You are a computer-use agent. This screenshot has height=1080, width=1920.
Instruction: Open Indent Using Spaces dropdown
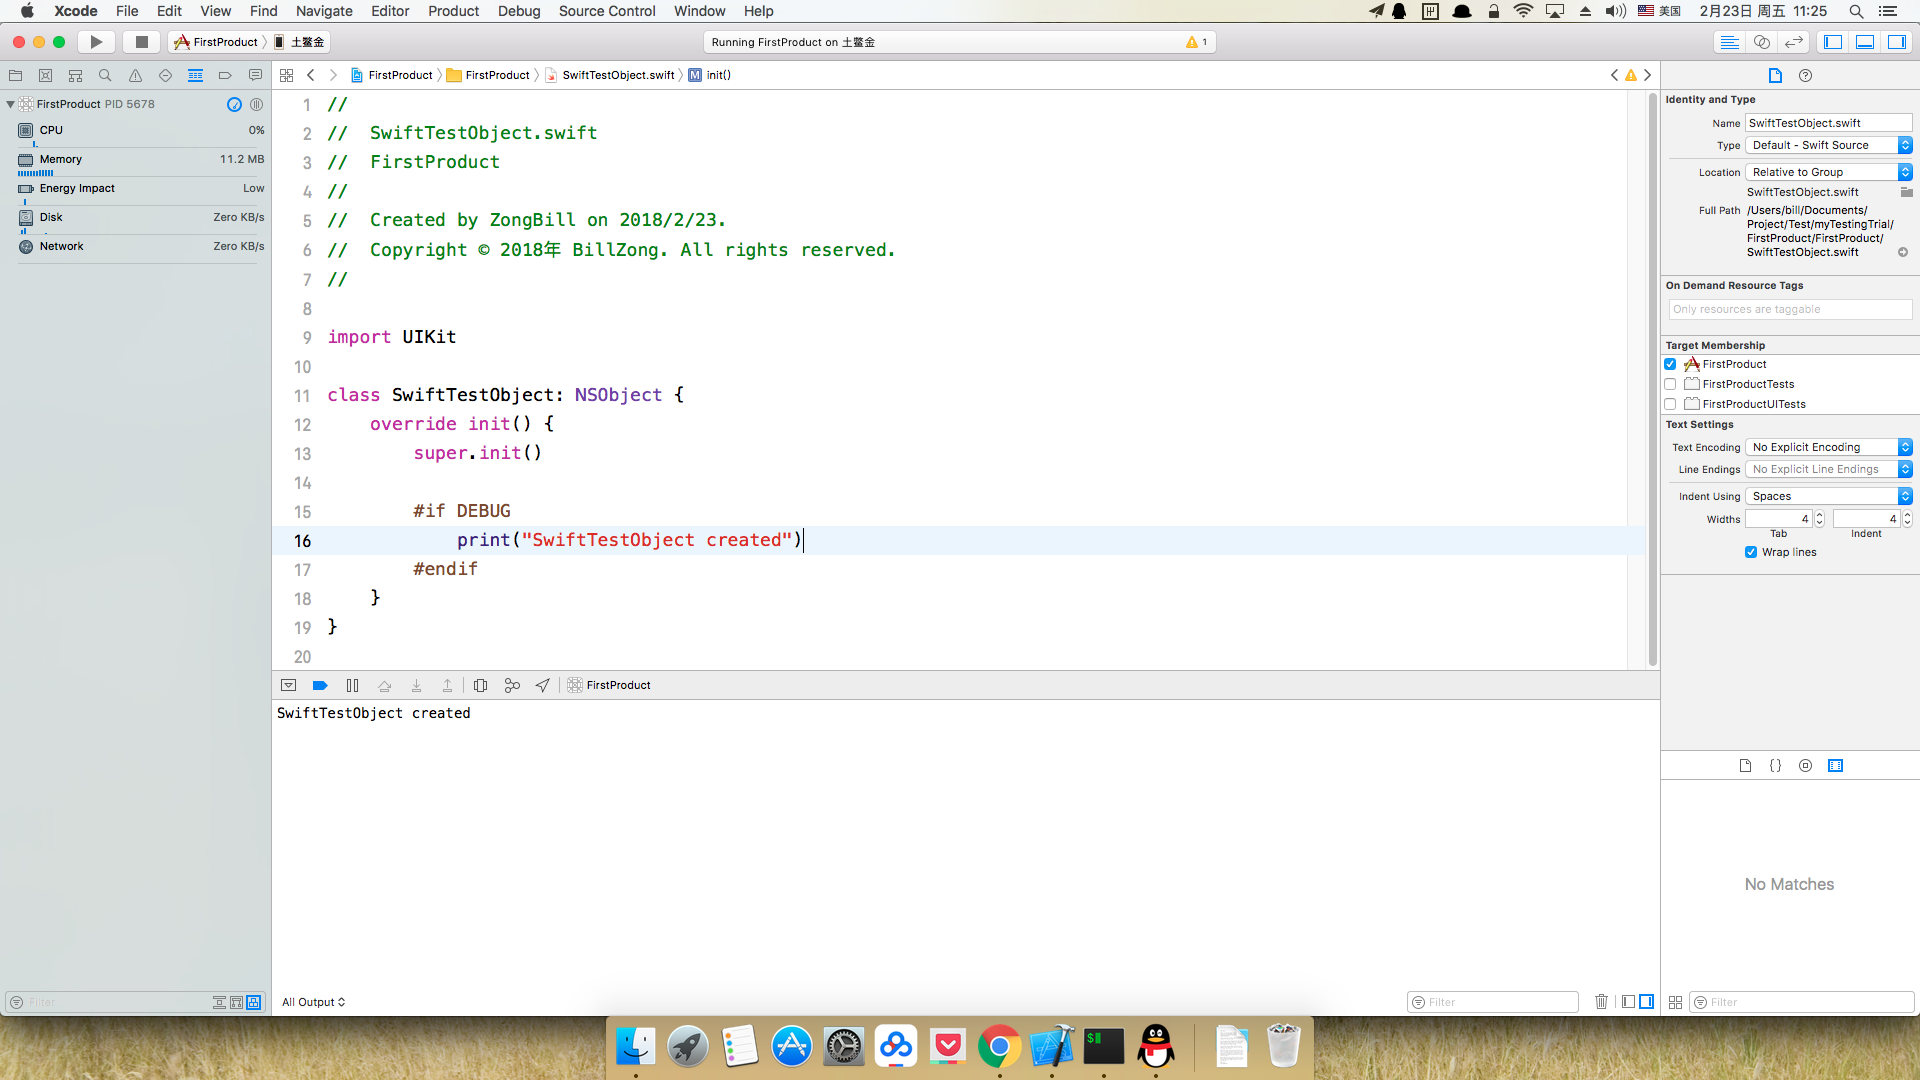(1828, 496)
